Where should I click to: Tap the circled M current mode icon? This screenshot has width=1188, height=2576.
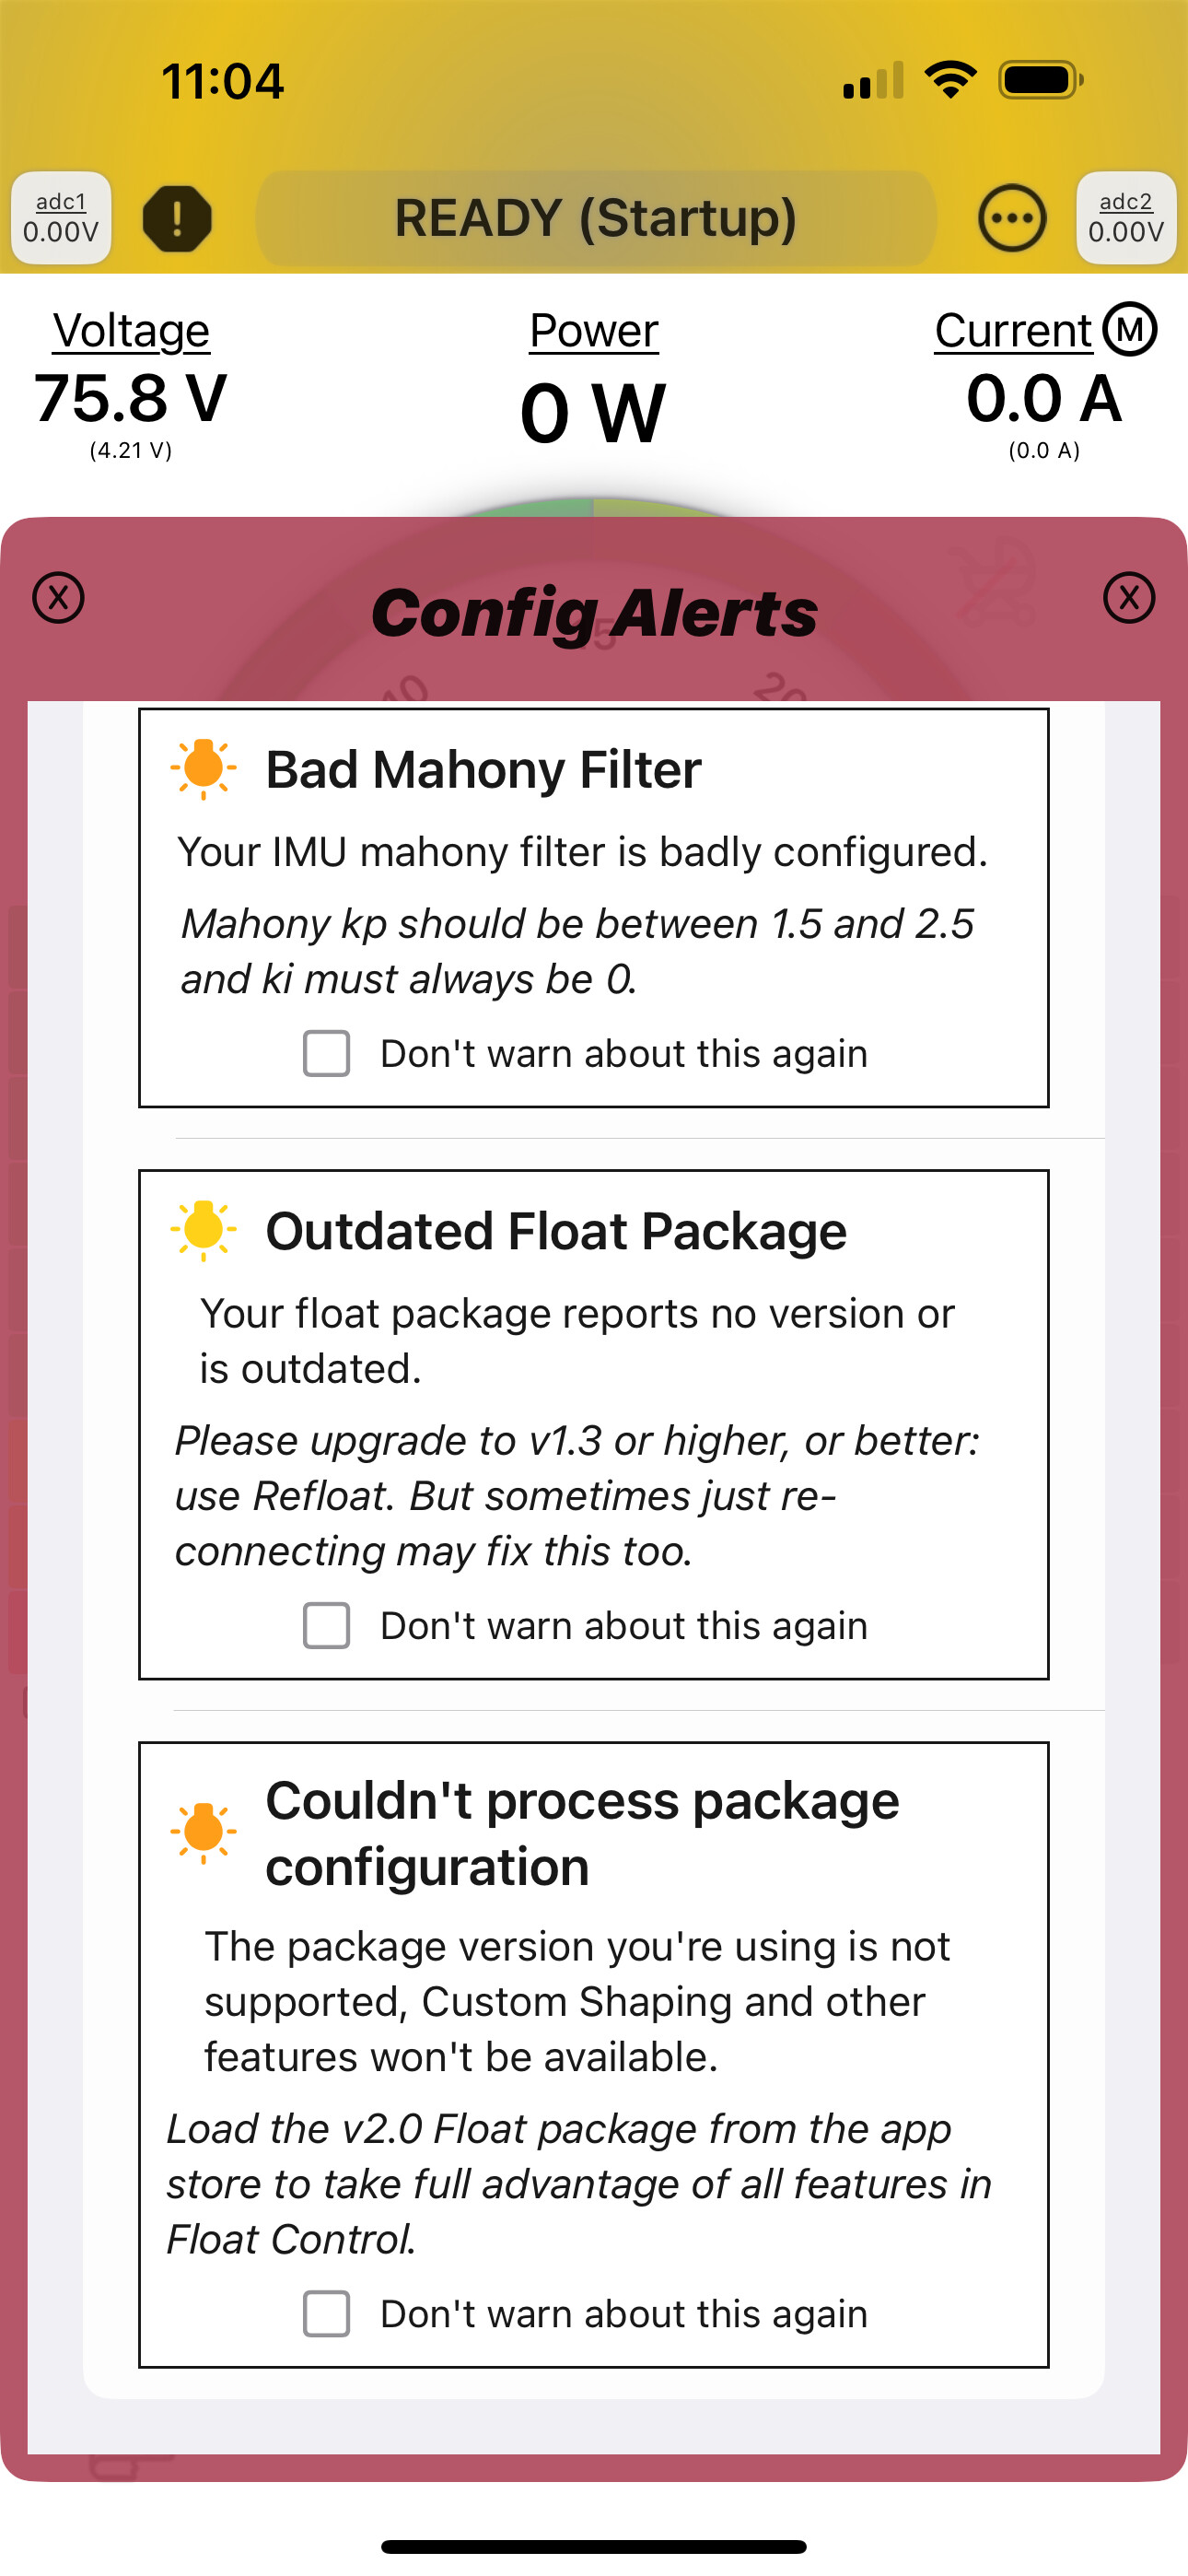pyautogui.click(x=1130, y=329)
